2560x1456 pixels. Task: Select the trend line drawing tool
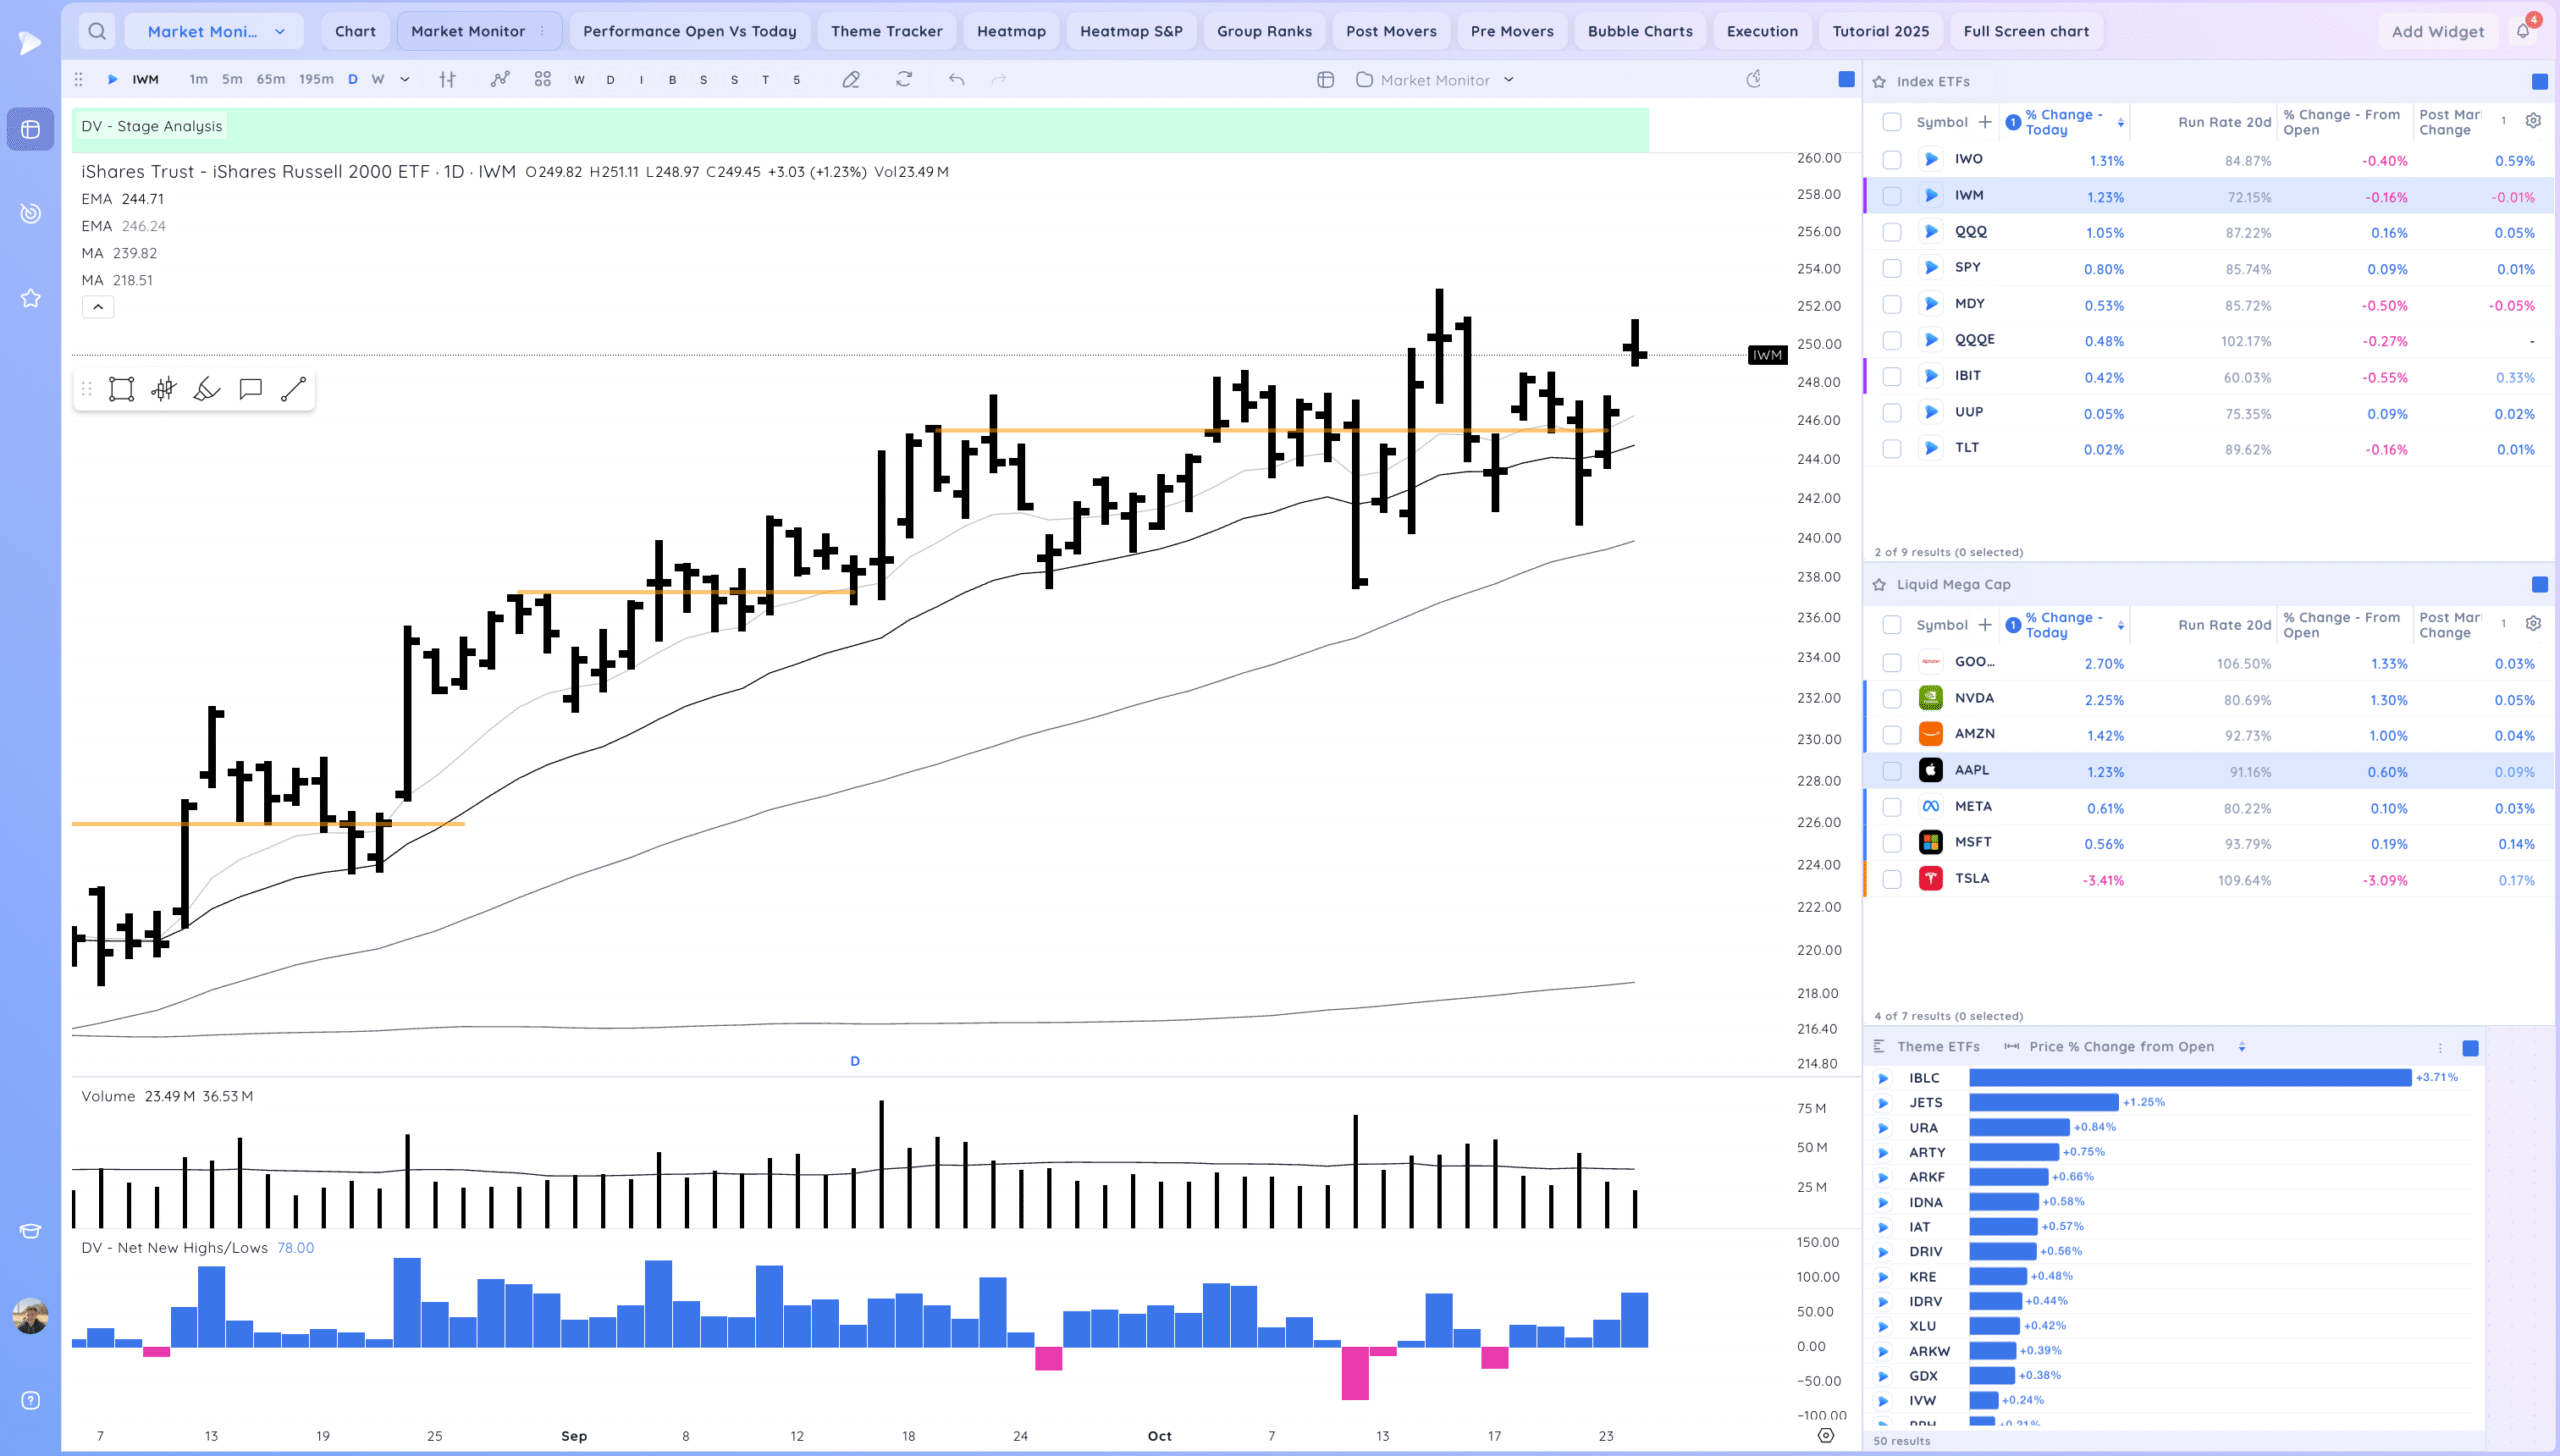point(293,389)
